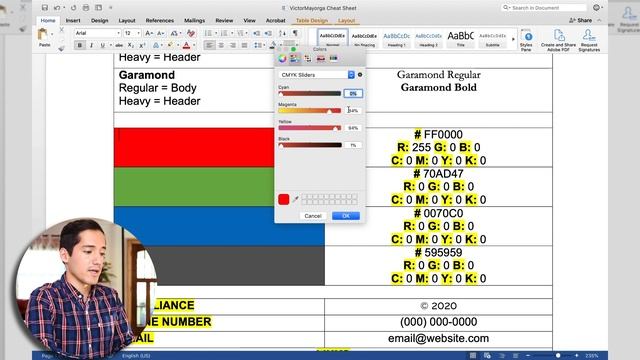
Task: Open the Review tab
Action: tap(224, 20)
